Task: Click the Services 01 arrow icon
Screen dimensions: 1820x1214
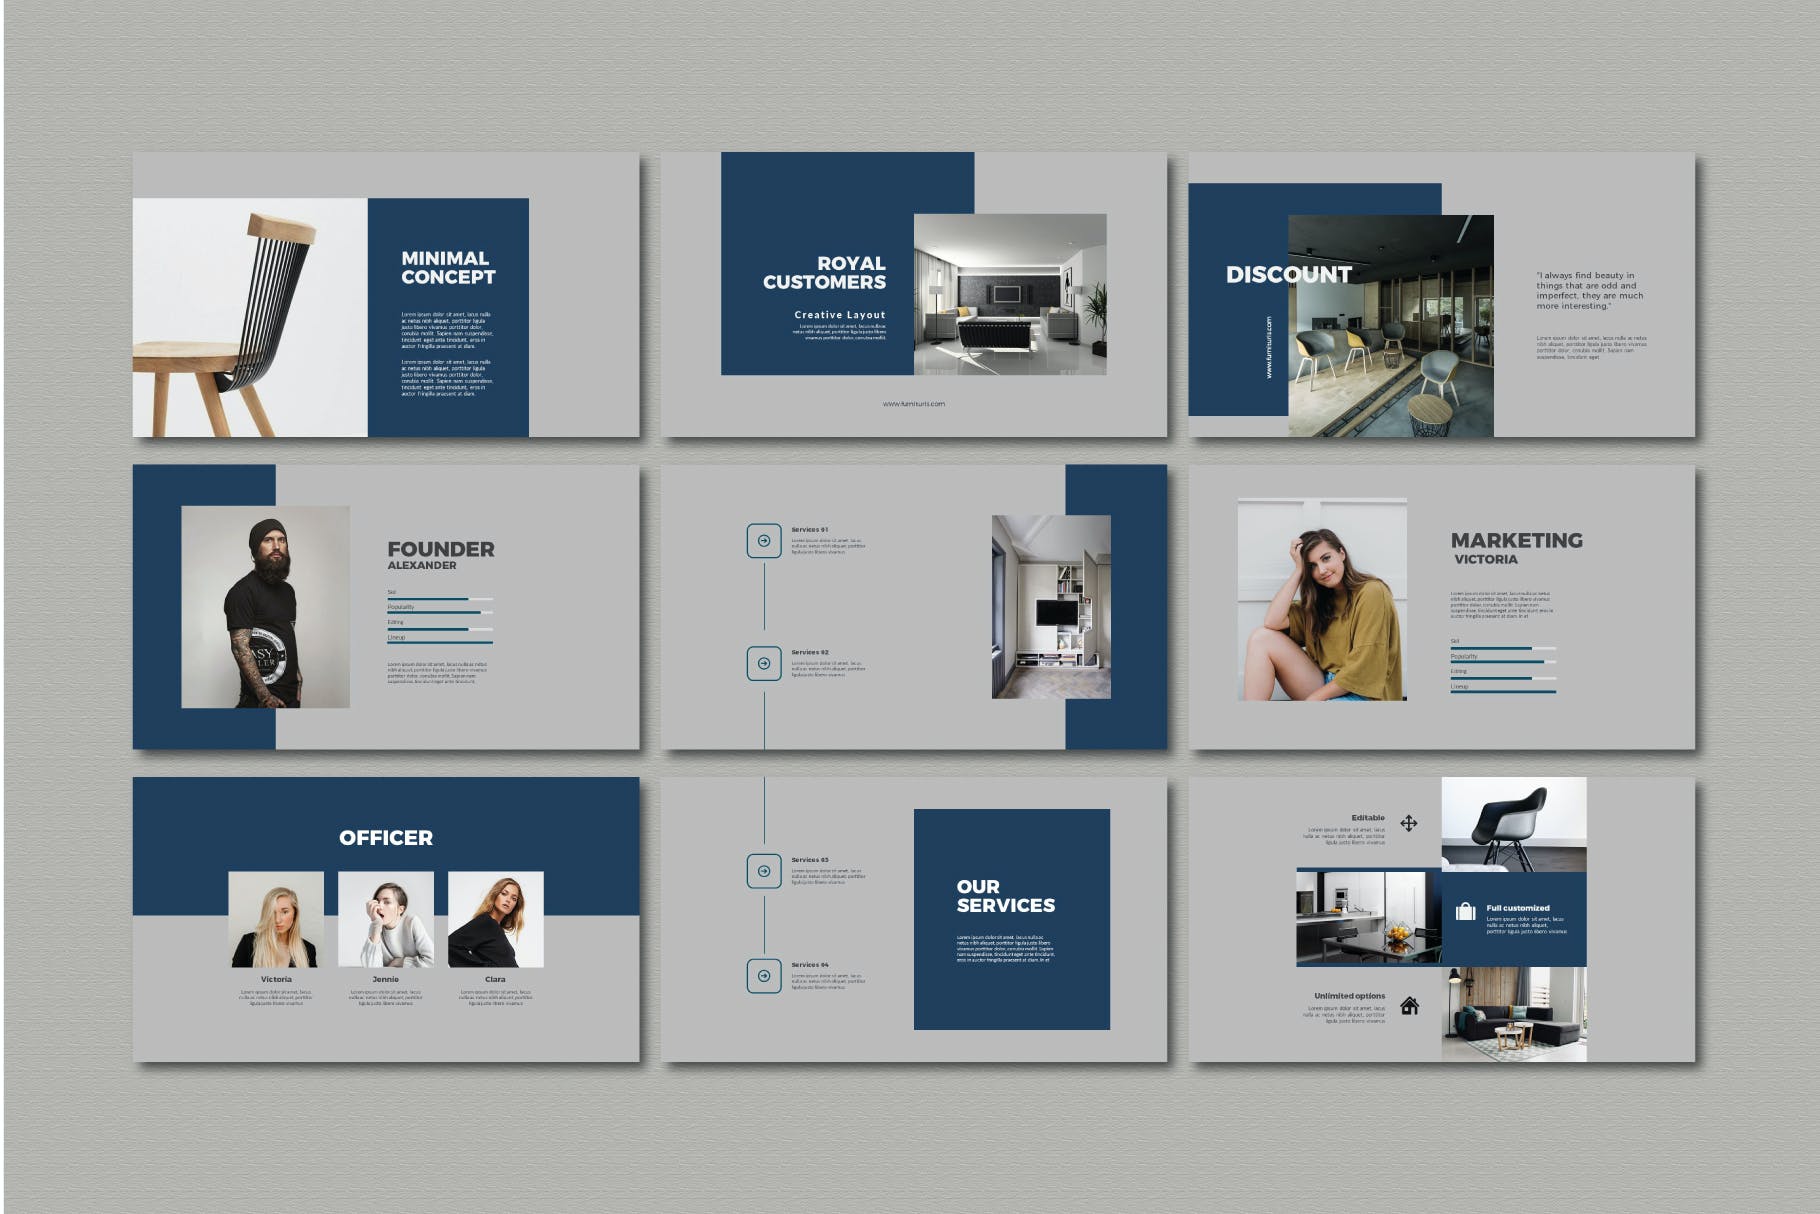Action: [x=764, y=541]
